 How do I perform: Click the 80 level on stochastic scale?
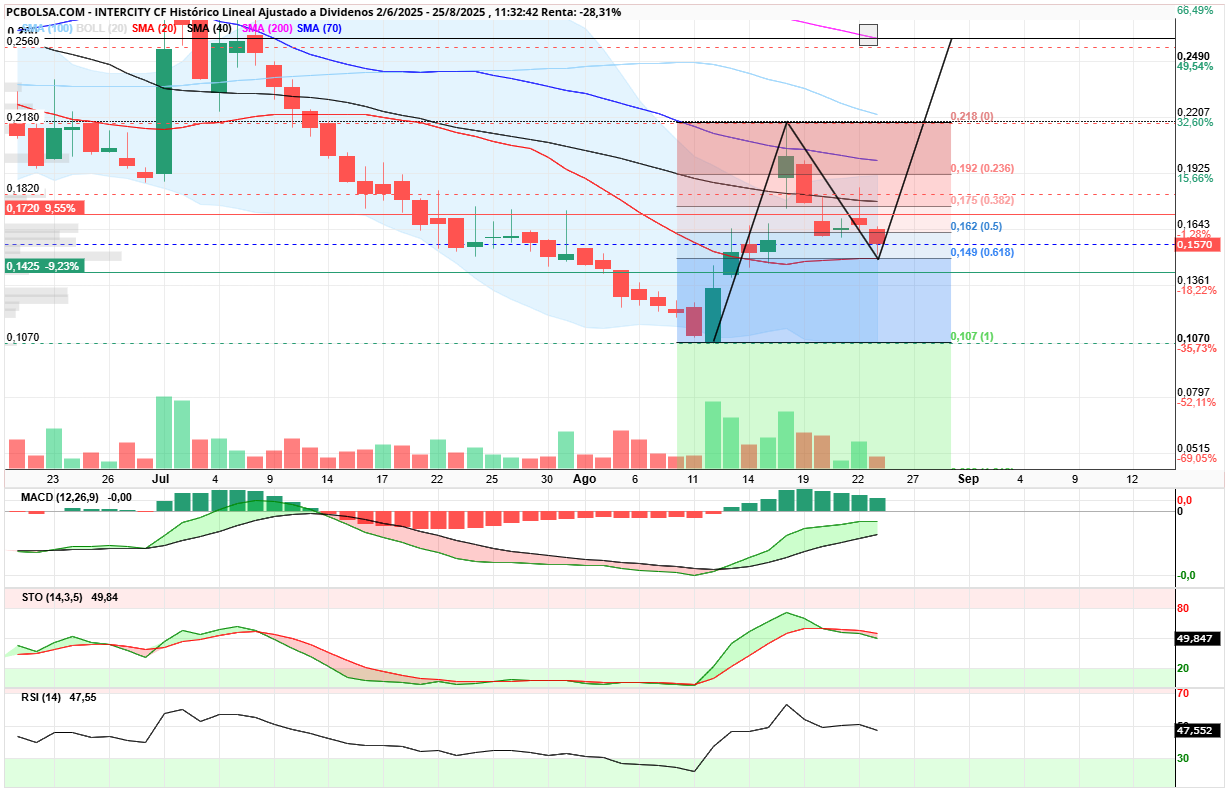(x=1182, y=608)
